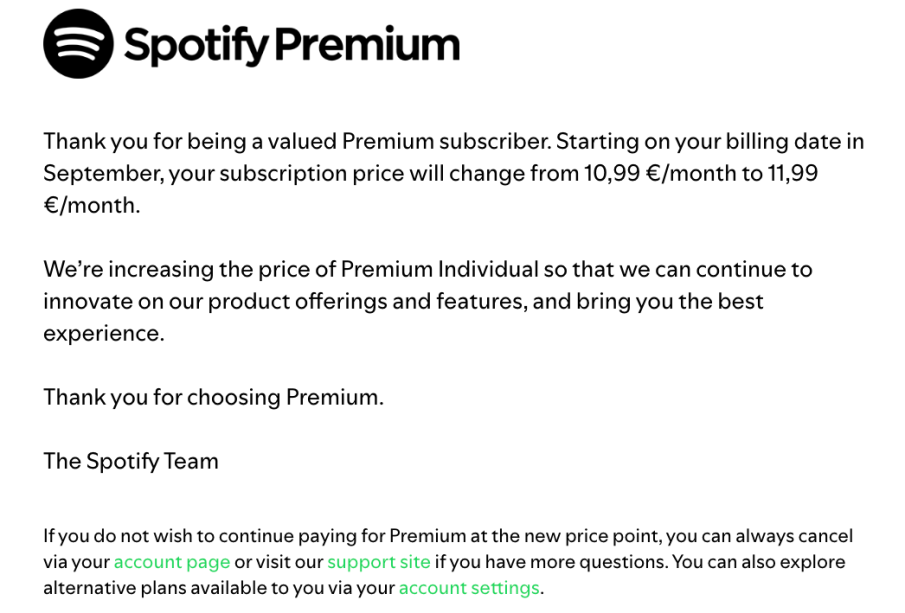Open the account settings link
The width and height of the screenshot is (905, 613).
click(468, 588)
